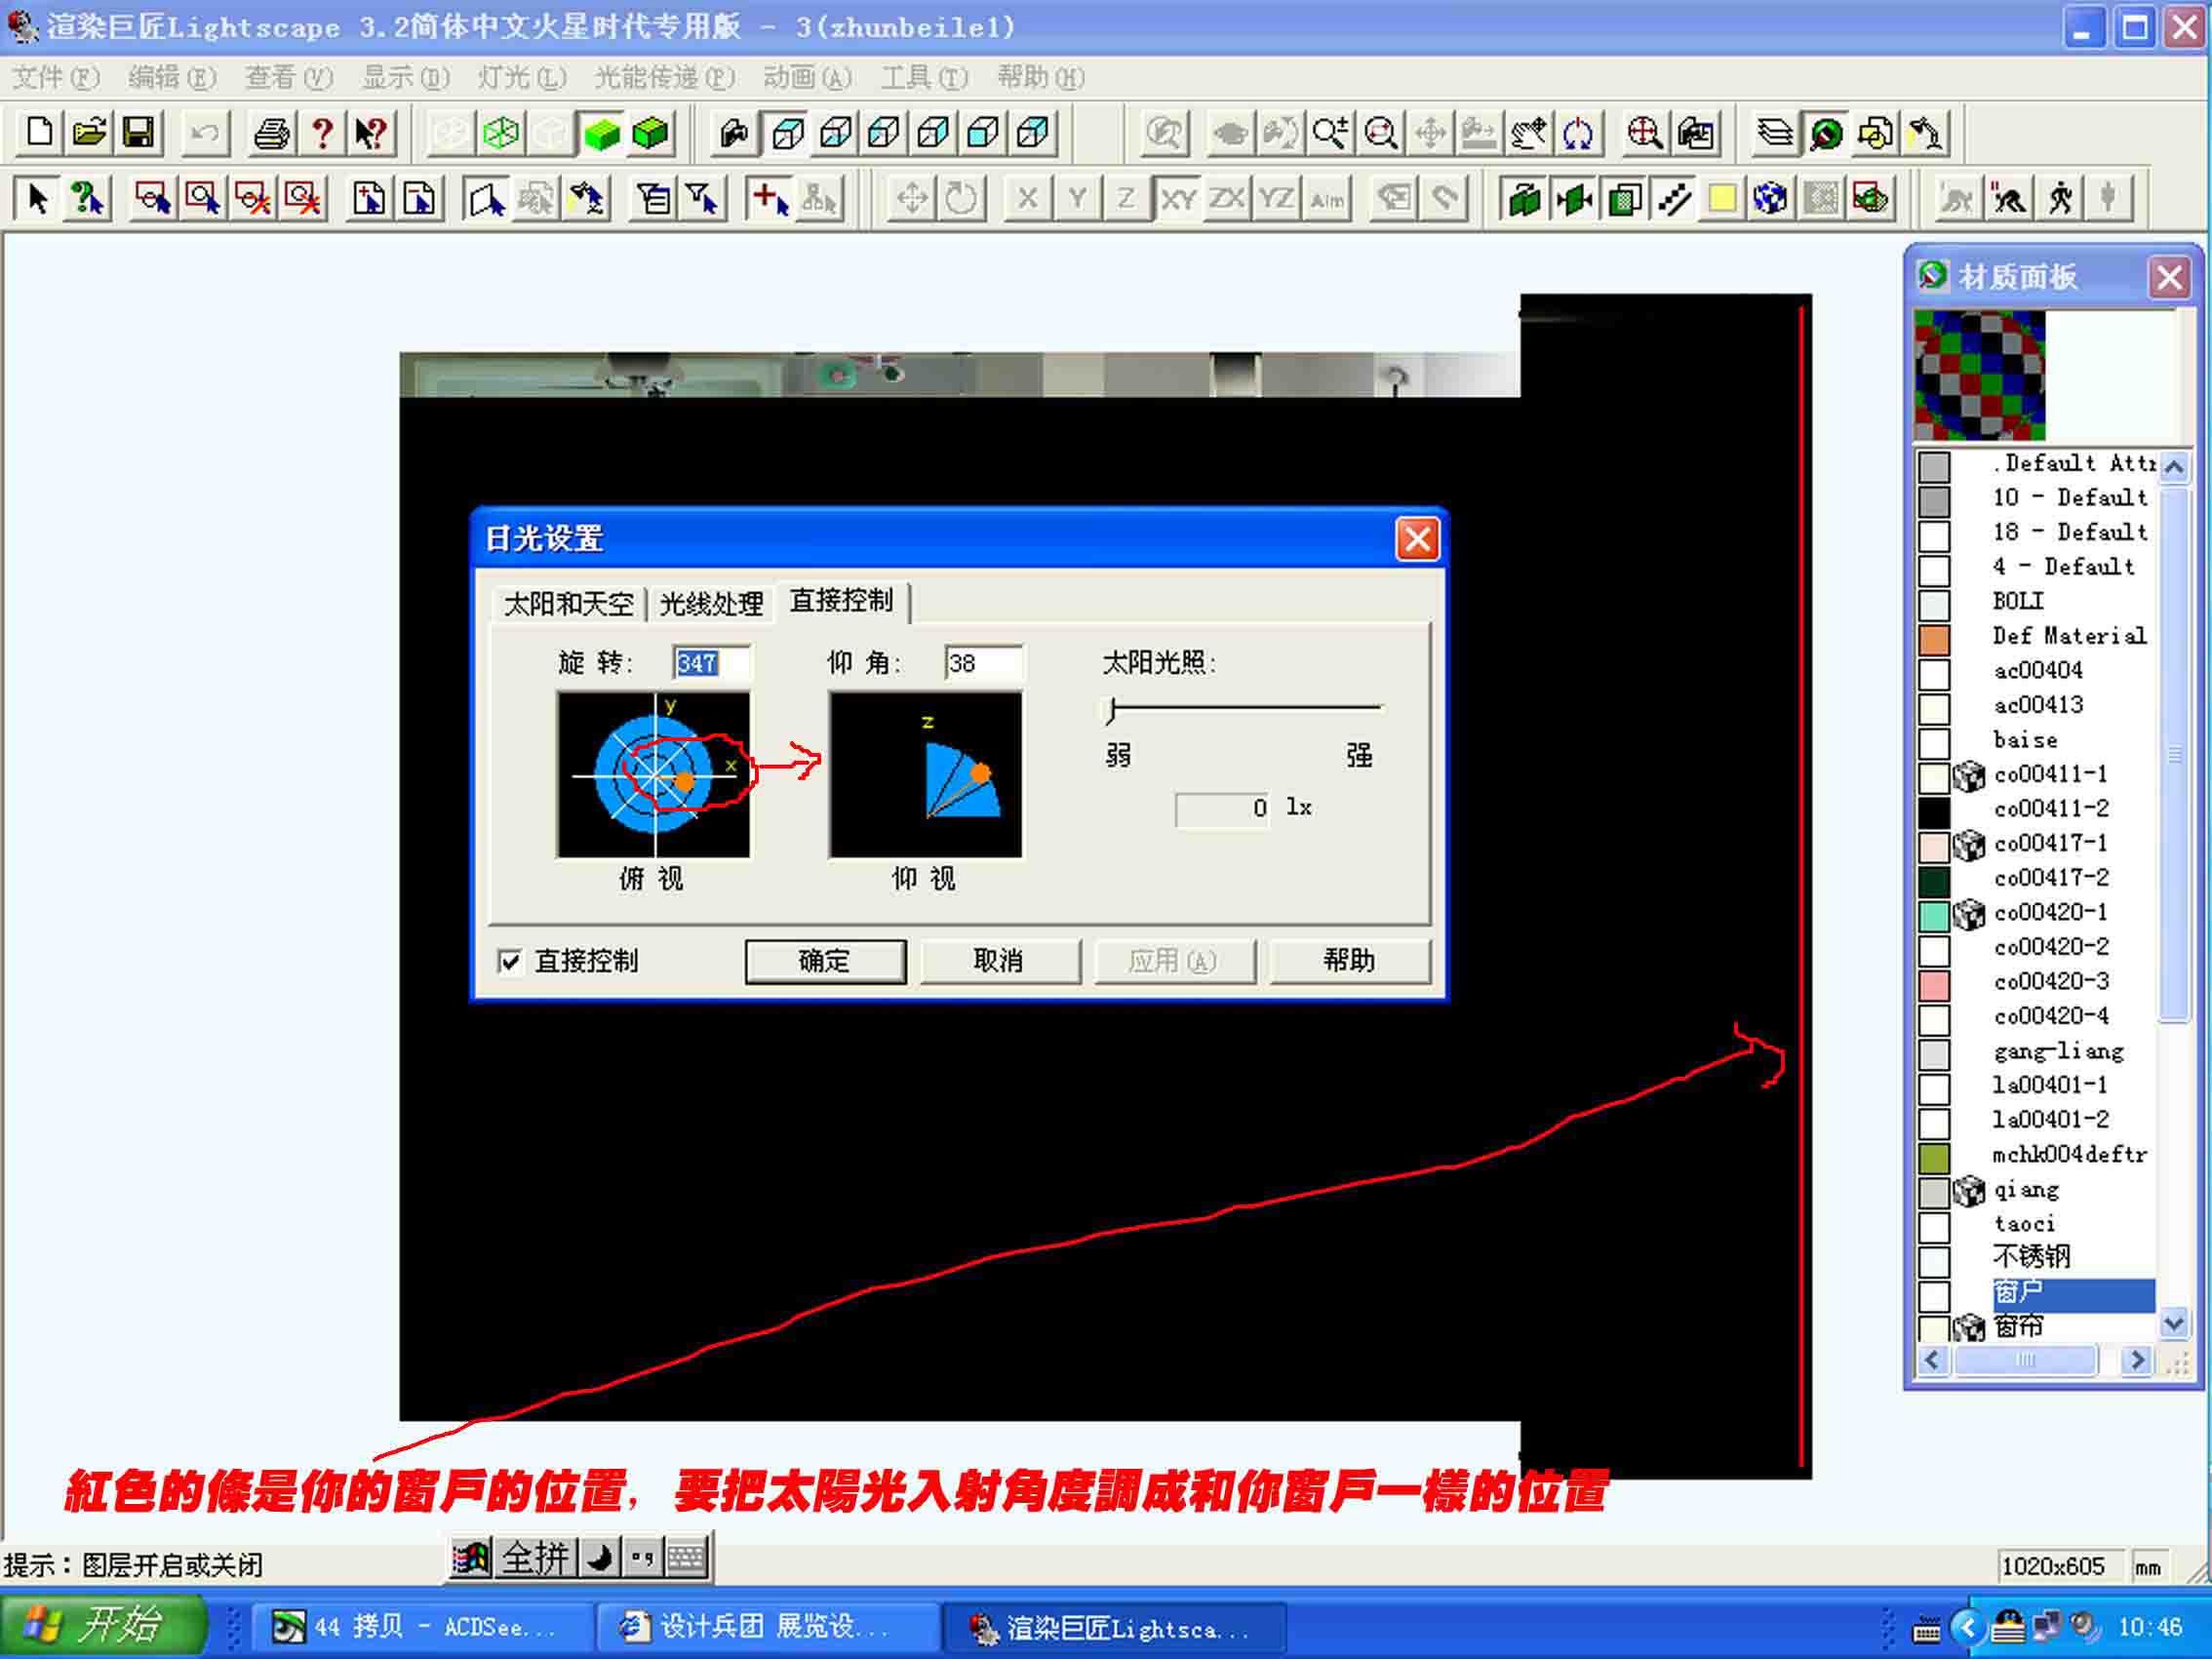Open the 显示 menu
This screenshot has height=1659, width=2212.
click(x=406, y=77)
